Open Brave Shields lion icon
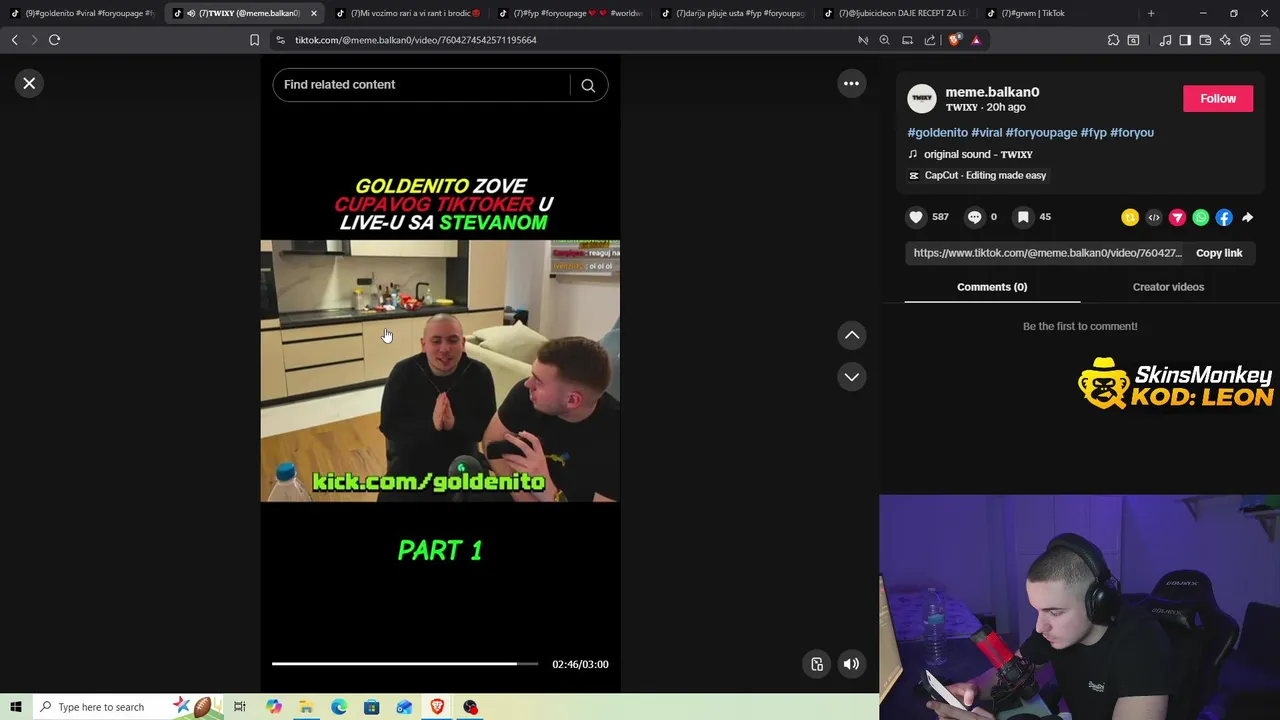1280x720 pixels. 954,40
